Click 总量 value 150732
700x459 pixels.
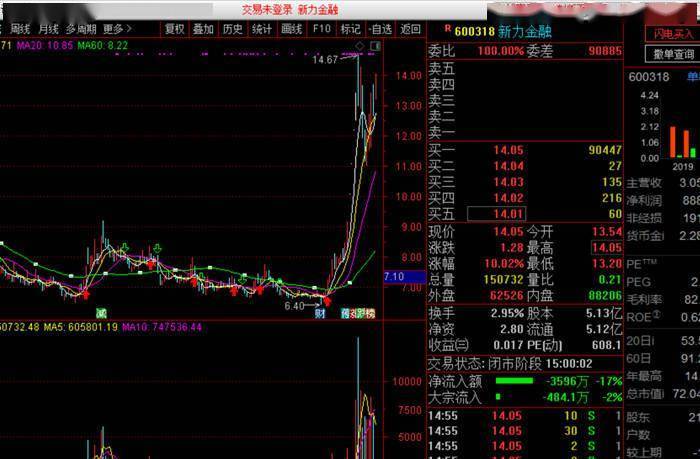click(x=504, y=280)
